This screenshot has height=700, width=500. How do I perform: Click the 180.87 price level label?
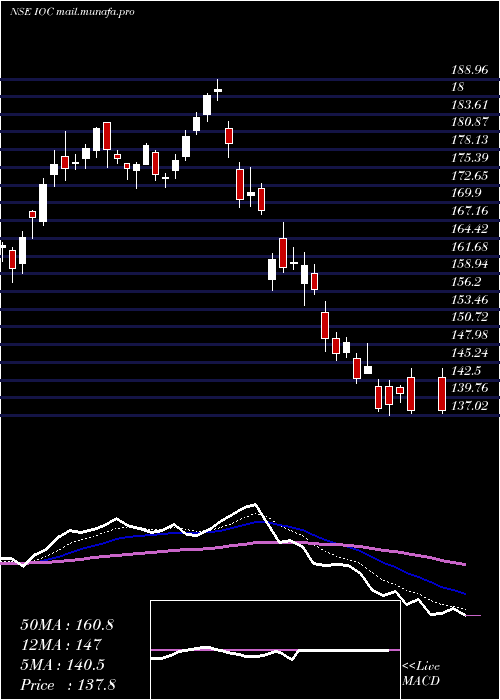pyautogui.click(x=469, y=123)
